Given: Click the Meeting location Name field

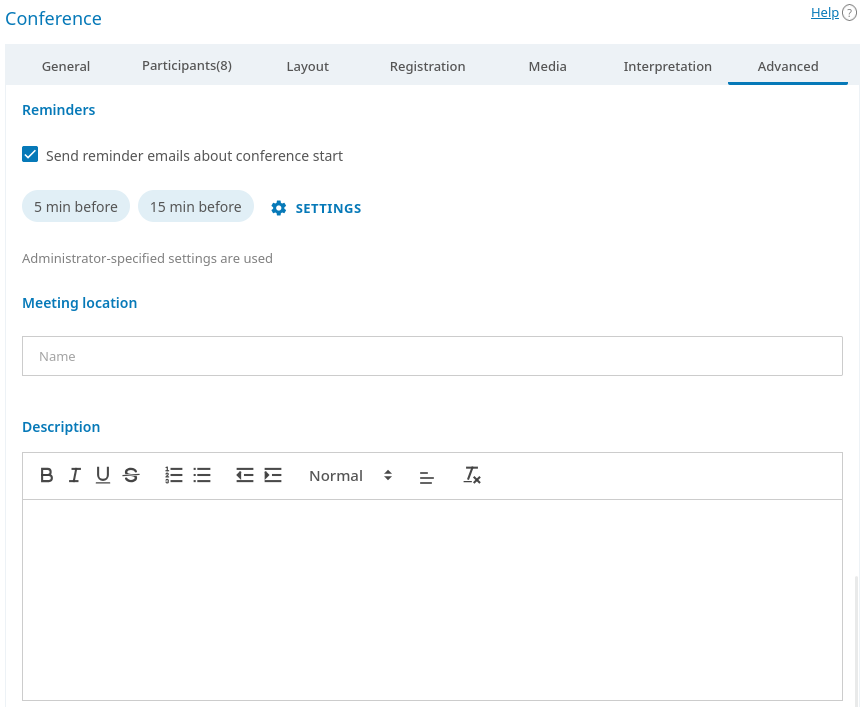Looking at the screenshot, I should [432, 356].
